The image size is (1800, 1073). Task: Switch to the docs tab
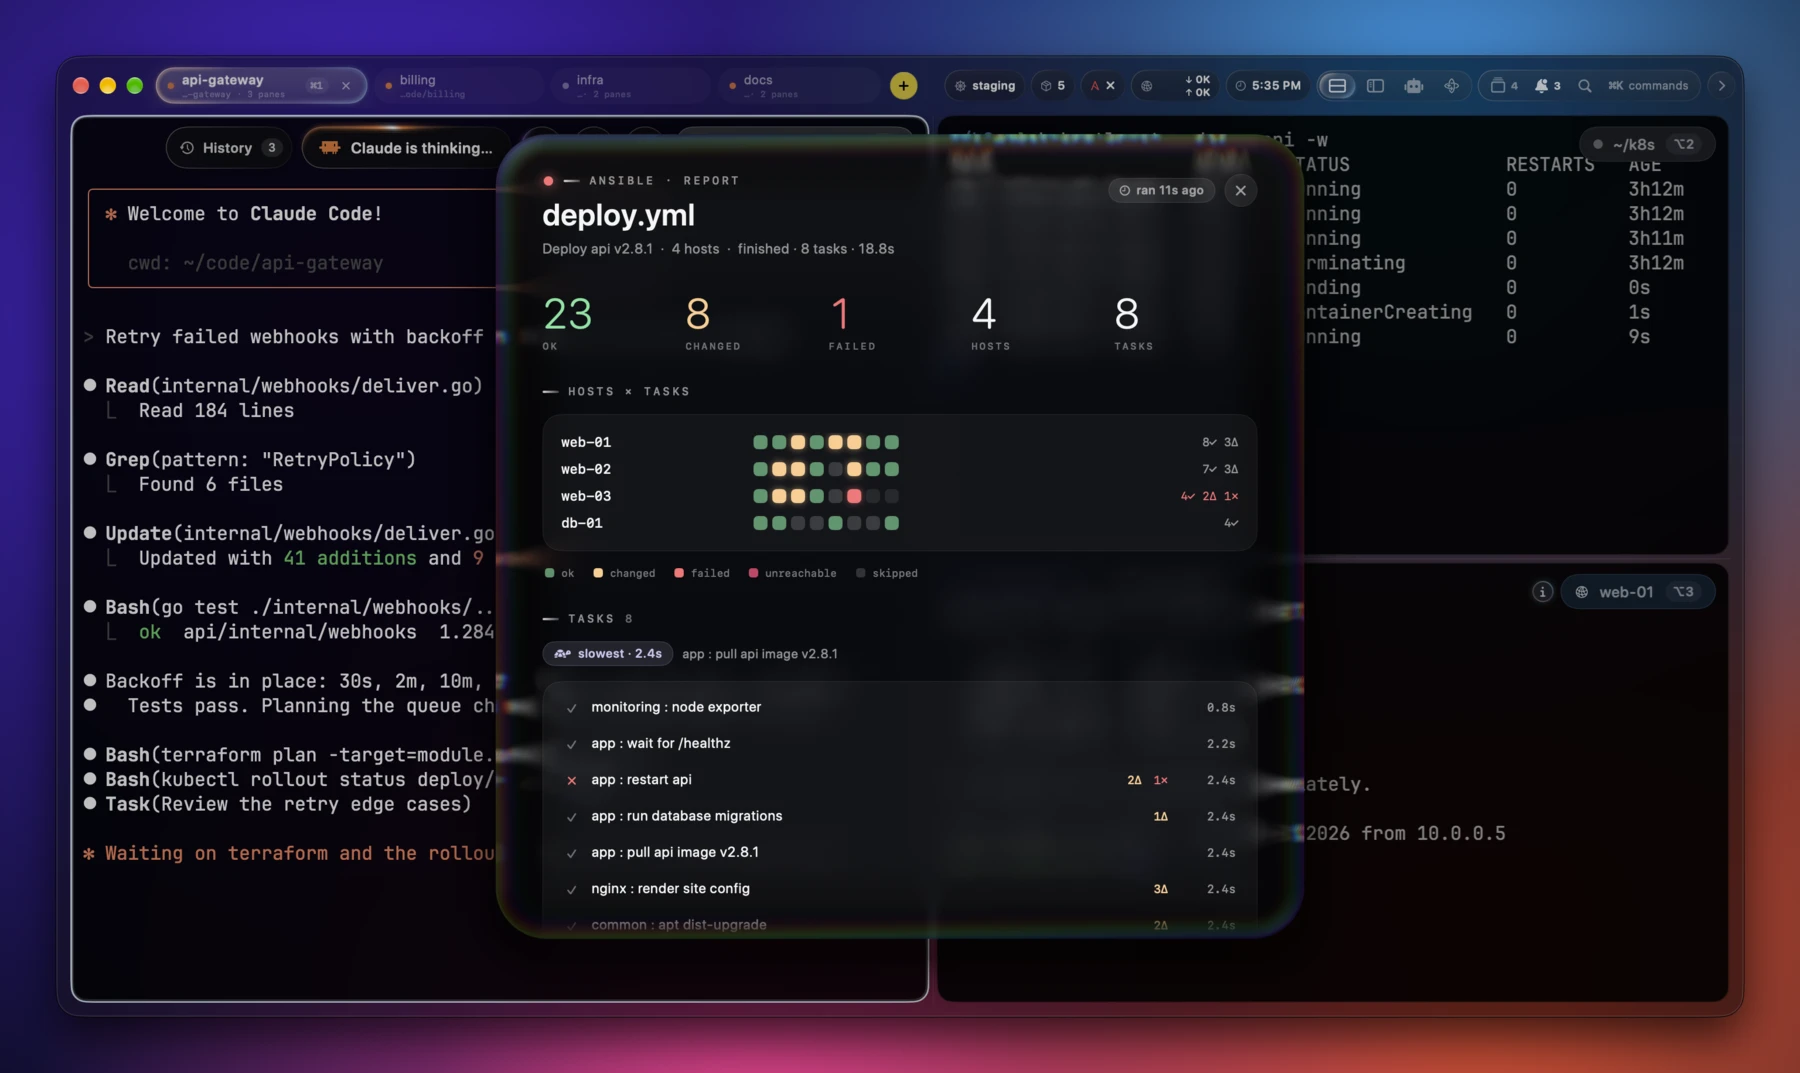pyautogui.click(x=799, y=86)
